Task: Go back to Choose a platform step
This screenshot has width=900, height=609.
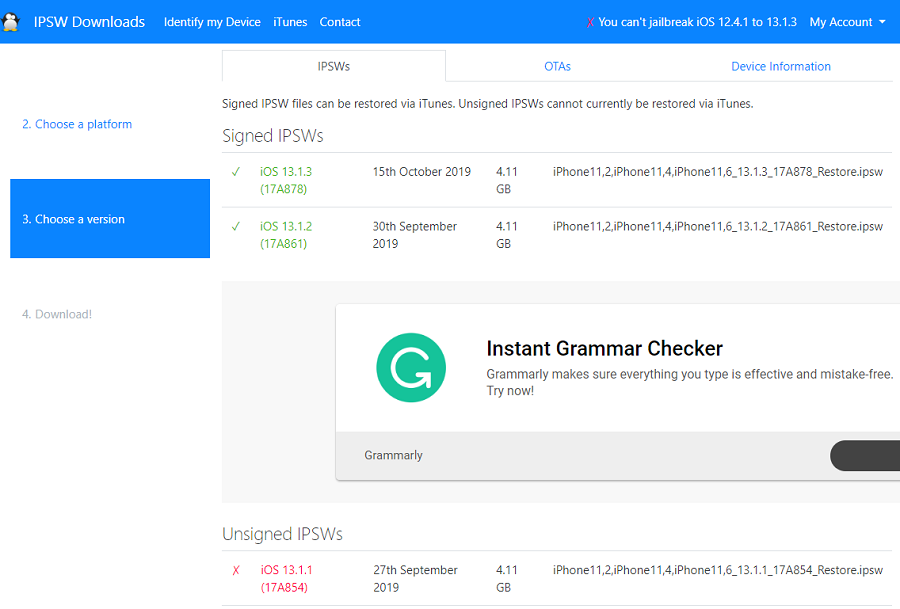Action: coord(77,124)
